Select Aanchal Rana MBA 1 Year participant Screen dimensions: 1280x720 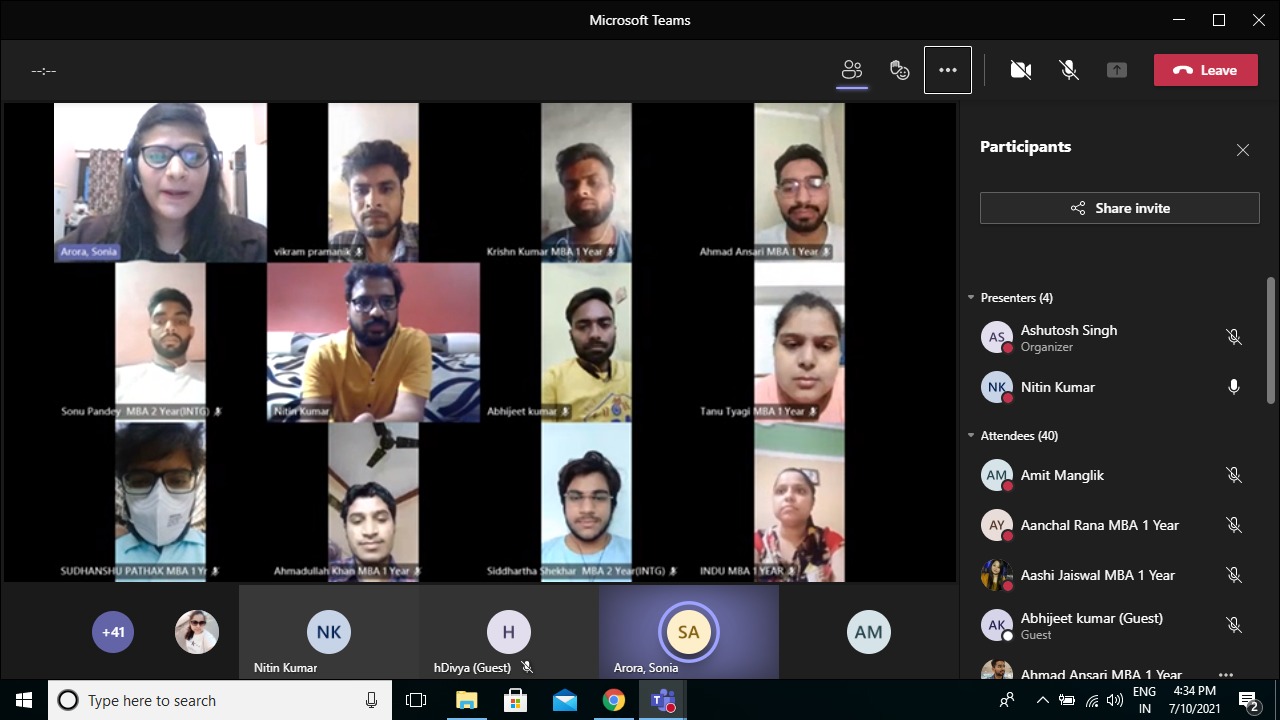[x=1099, y=525]
